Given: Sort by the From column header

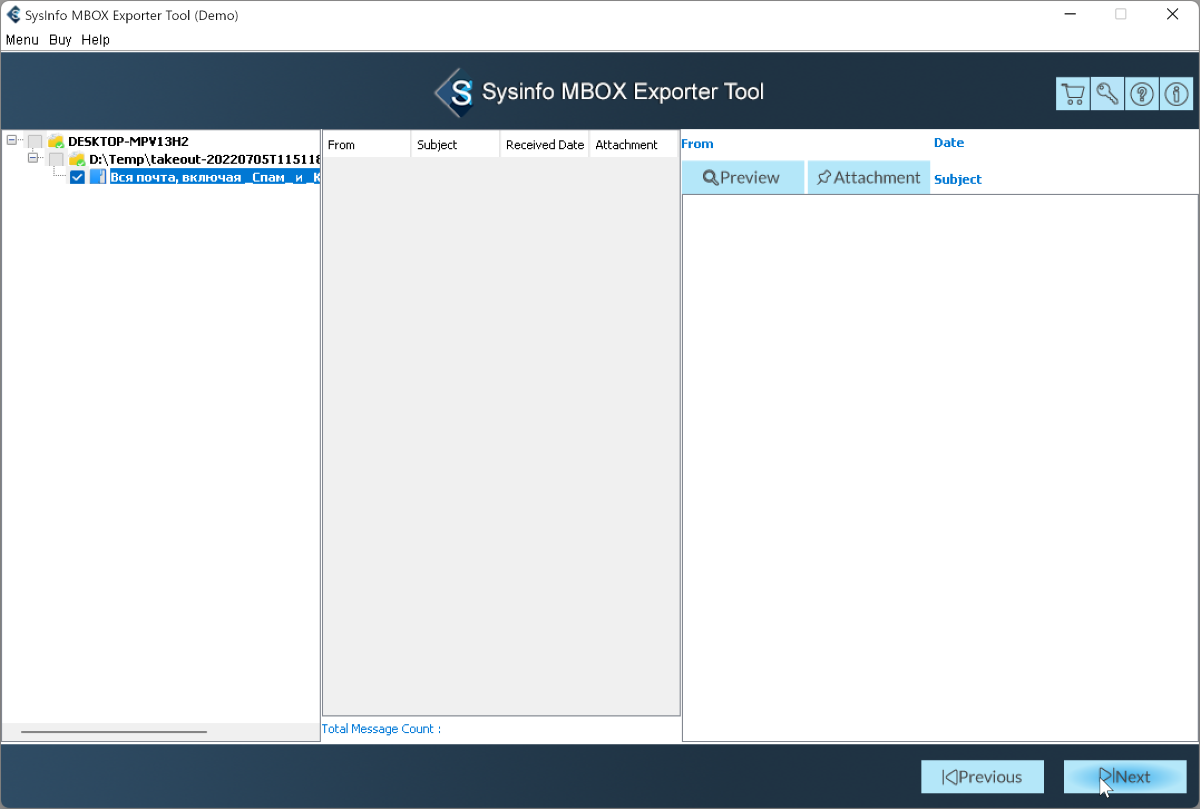Looking at the screenshot, I should point(366,145).
